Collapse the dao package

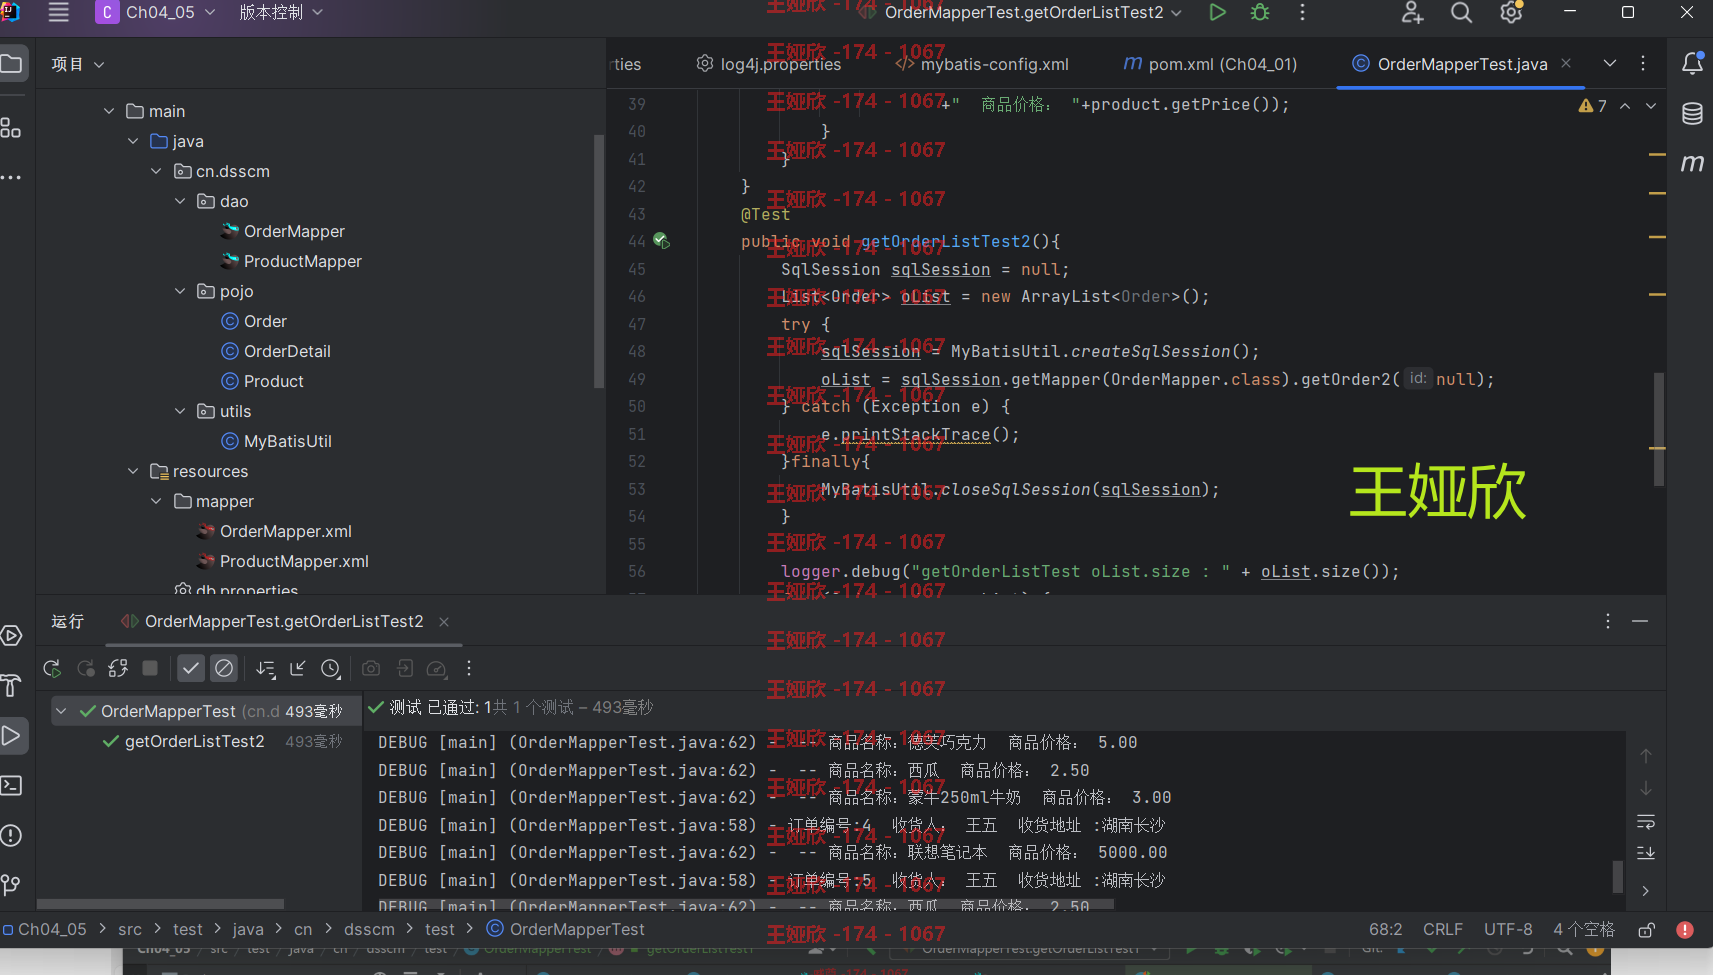180,201
